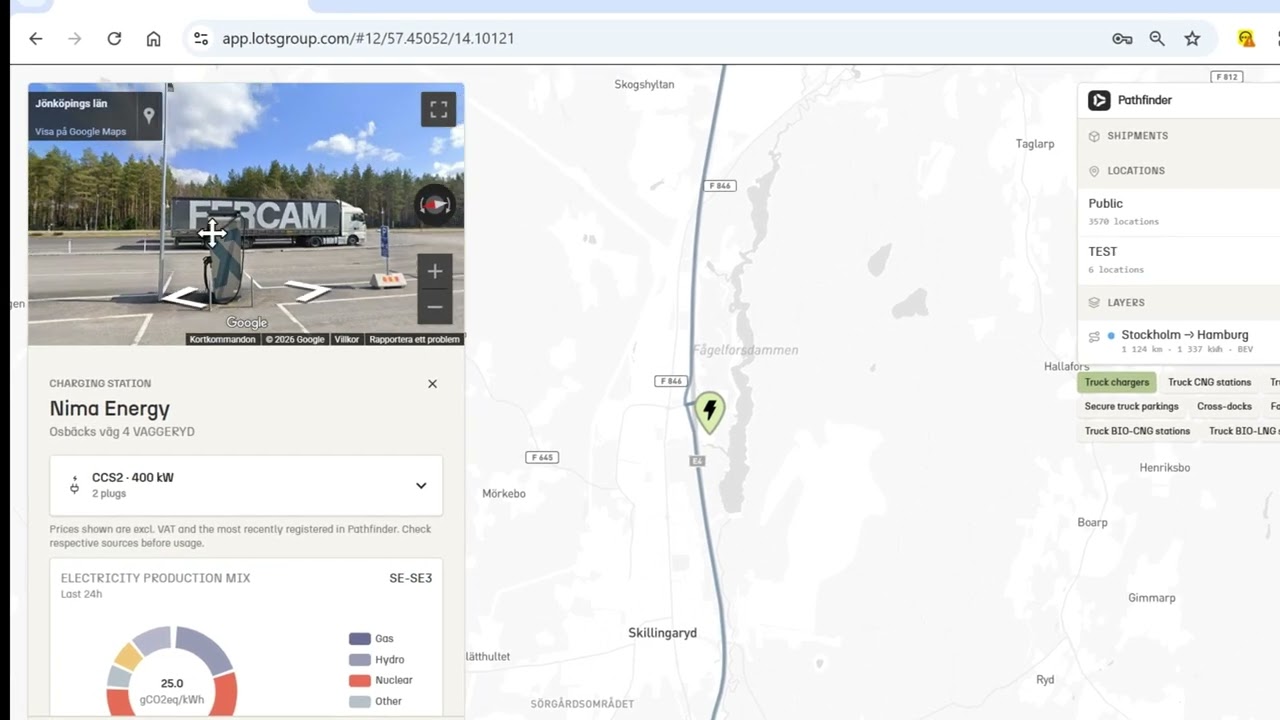Expand the CCS2 400 kW plug details
This screenshot has width=1280, height=720.
[421, 486]
